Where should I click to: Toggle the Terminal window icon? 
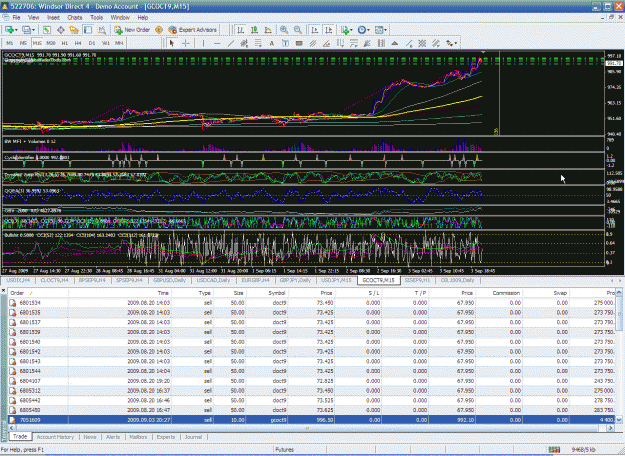click(x=88, y=30)
